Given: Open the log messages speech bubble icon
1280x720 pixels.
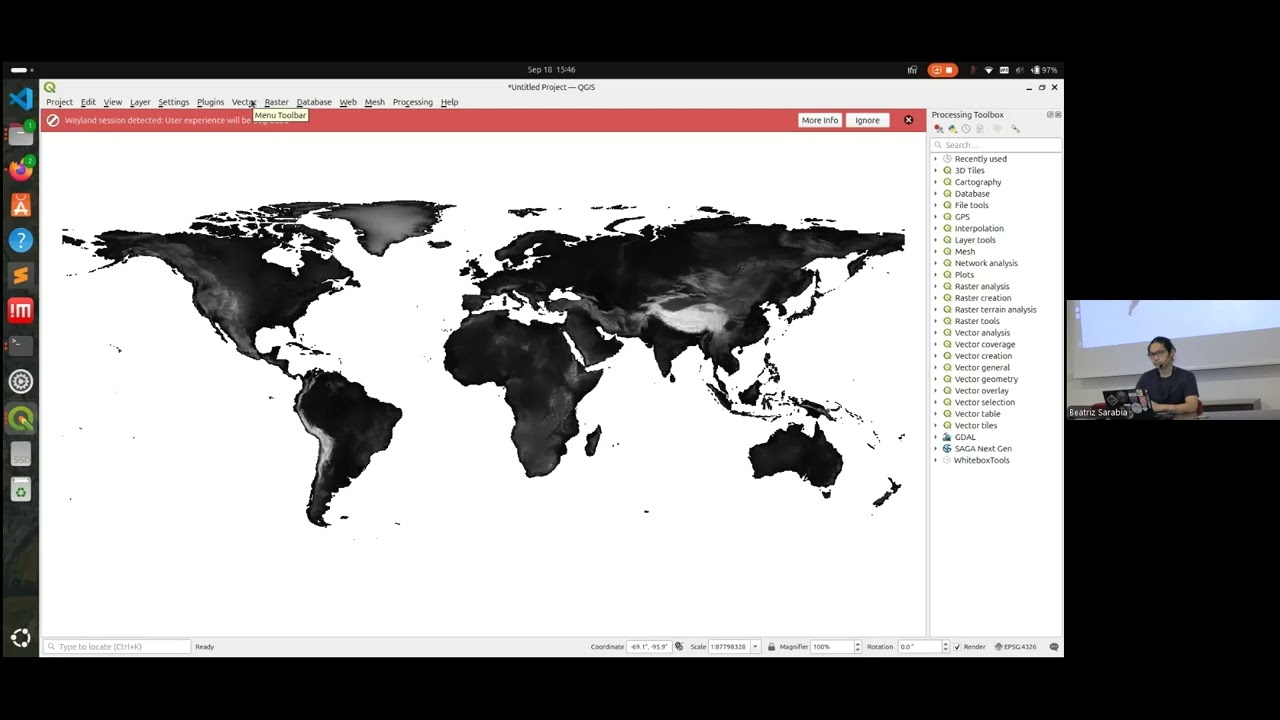Looking at the screenshot, I should pyautogui.click(x=1054, y=647).
